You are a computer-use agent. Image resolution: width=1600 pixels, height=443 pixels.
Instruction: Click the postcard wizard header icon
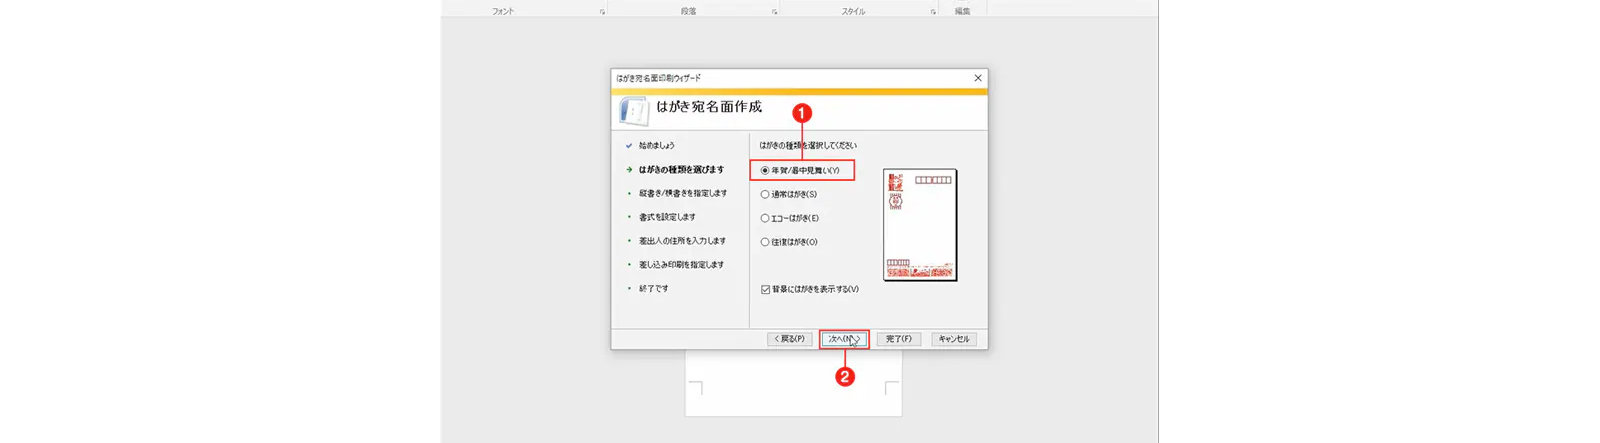633,110
